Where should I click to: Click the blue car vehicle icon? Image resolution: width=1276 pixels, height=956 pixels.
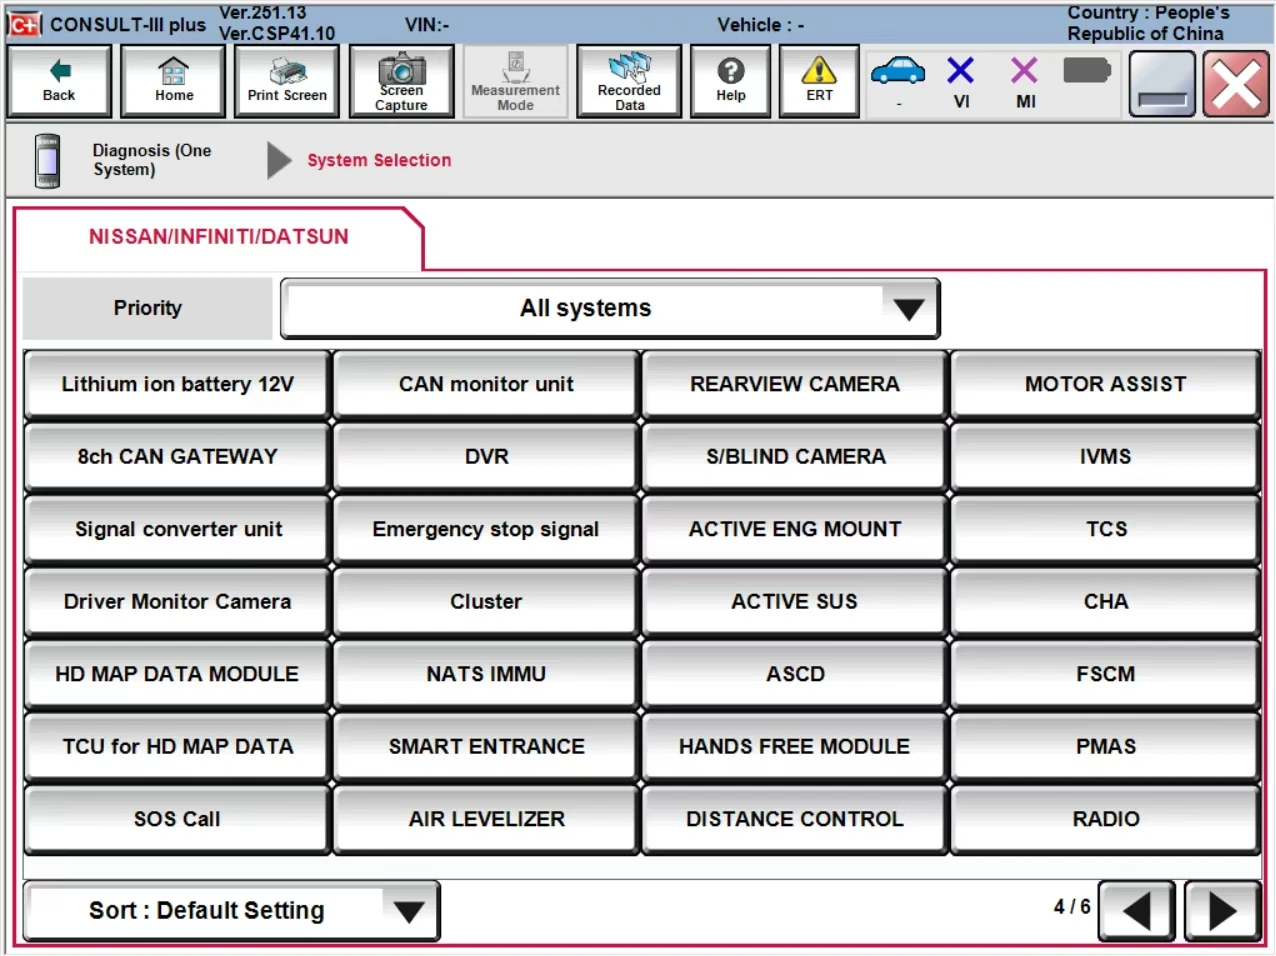coord(898,72)
